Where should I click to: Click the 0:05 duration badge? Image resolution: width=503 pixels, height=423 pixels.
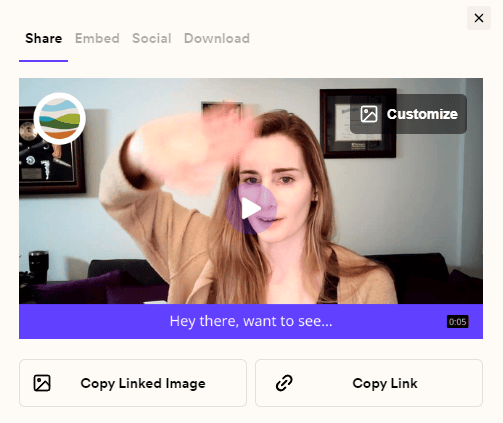click(x=457, y=322)
